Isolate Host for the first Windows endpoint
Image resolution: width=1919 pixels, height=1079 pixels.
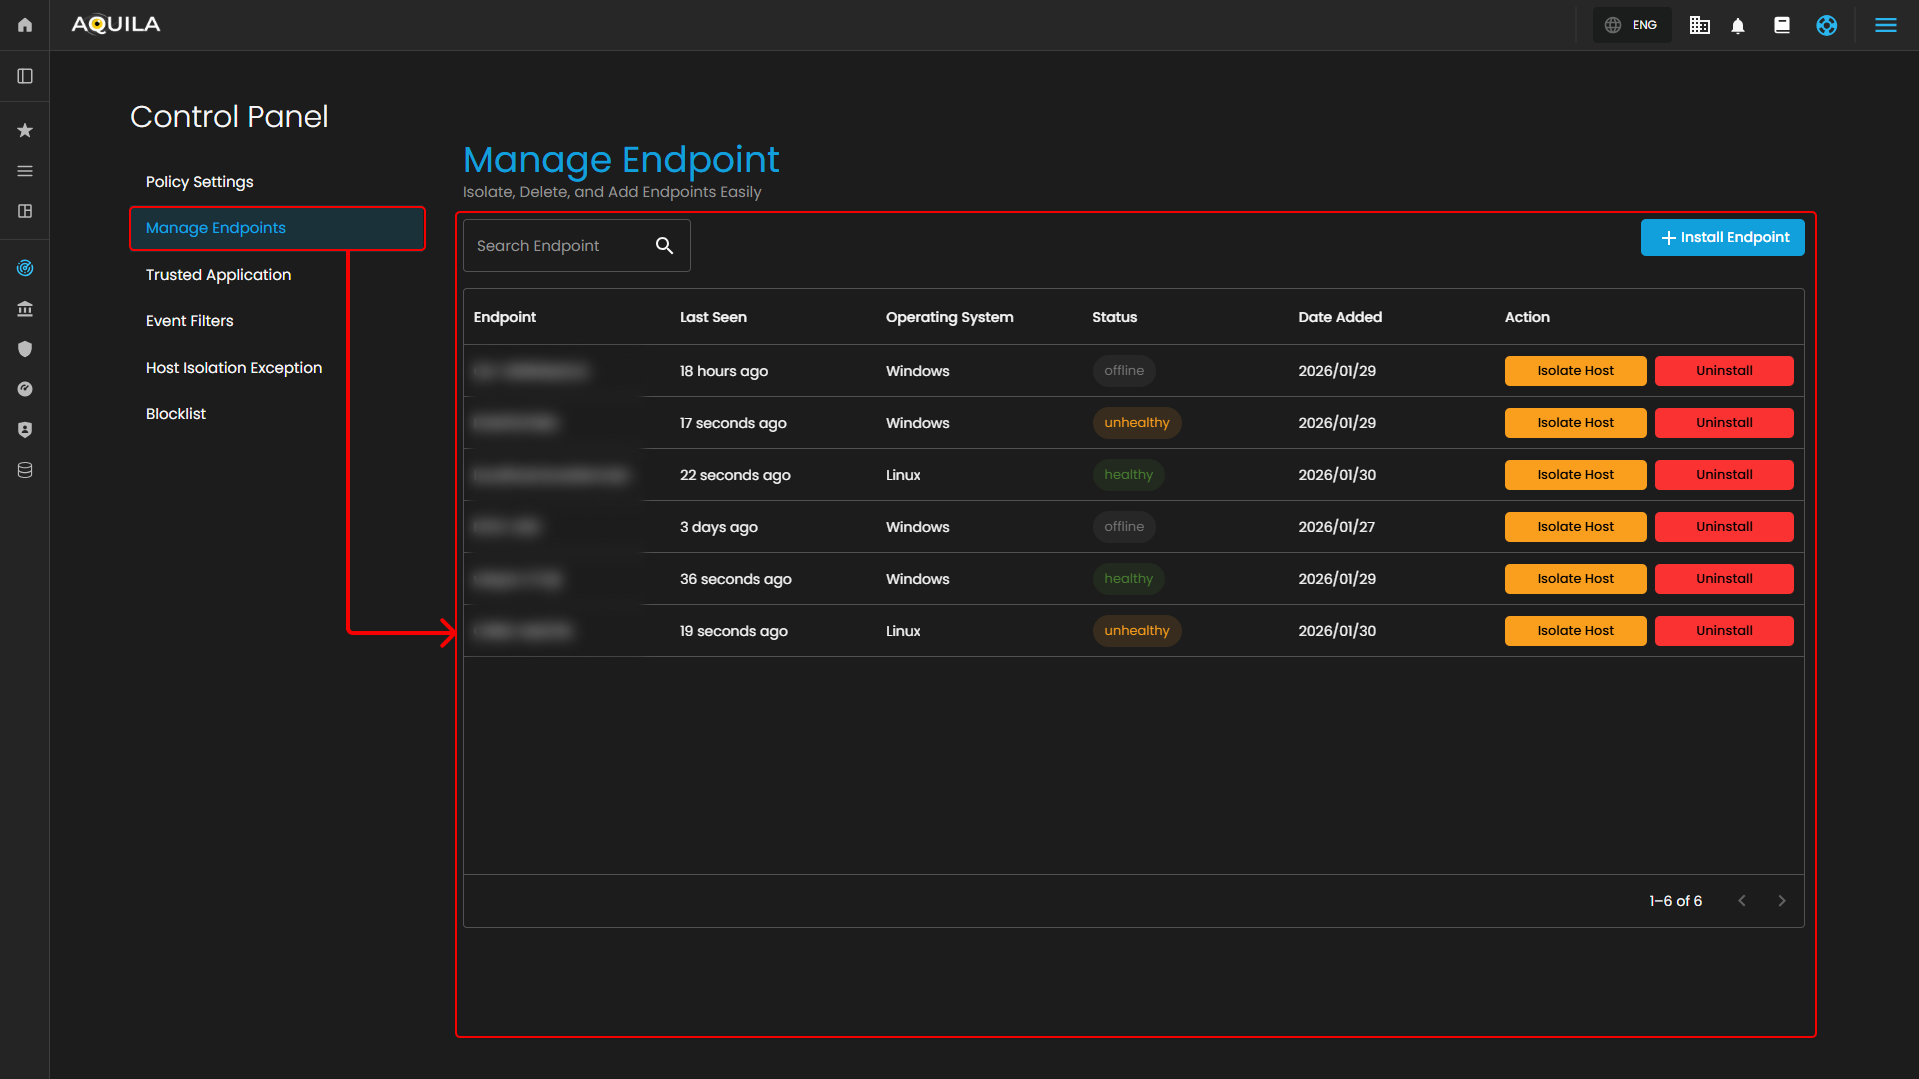[x=1575, y=371]
